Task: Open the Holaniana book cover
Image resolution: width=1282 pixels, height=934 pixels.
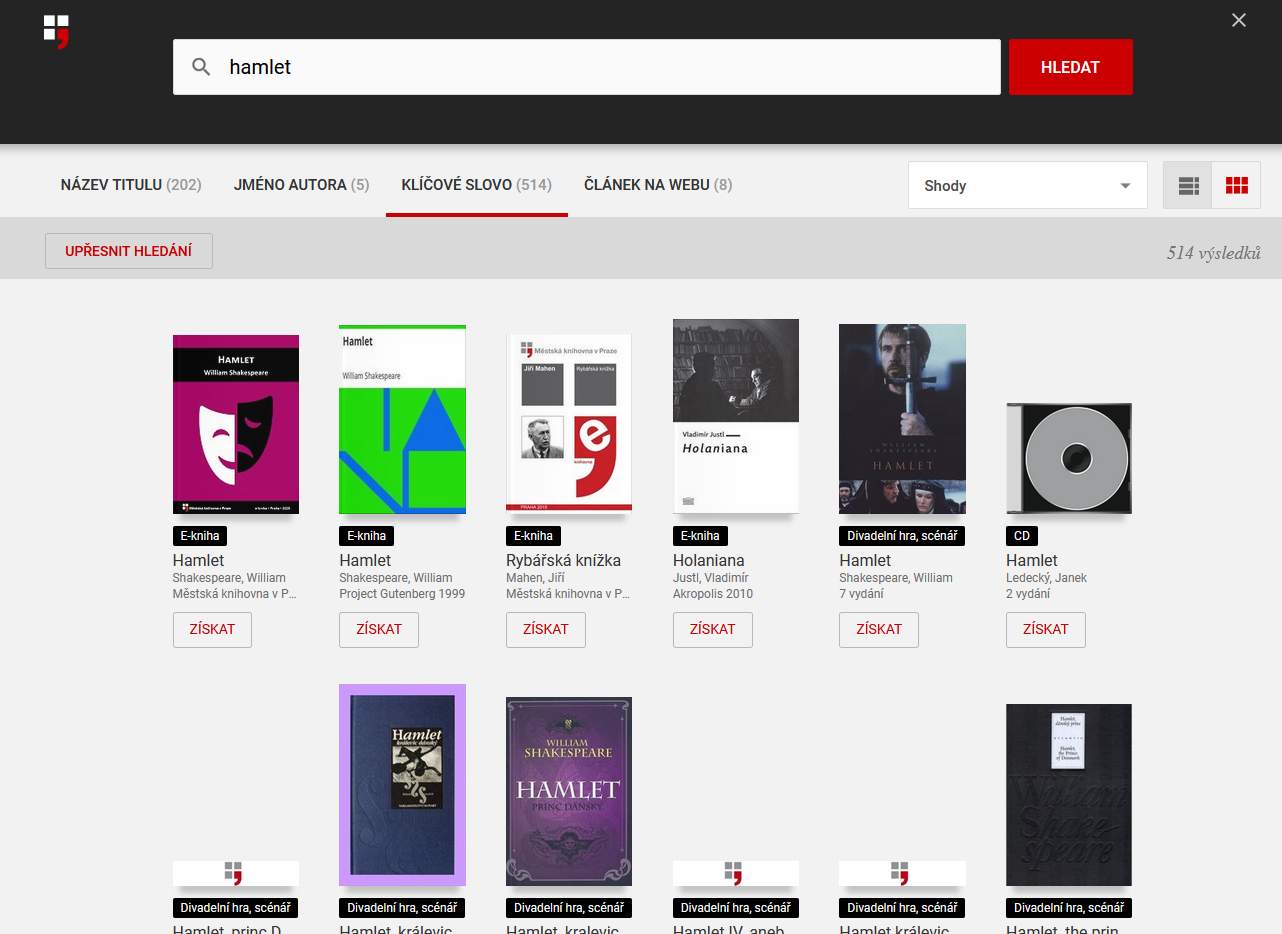Action: coord(735,416)
